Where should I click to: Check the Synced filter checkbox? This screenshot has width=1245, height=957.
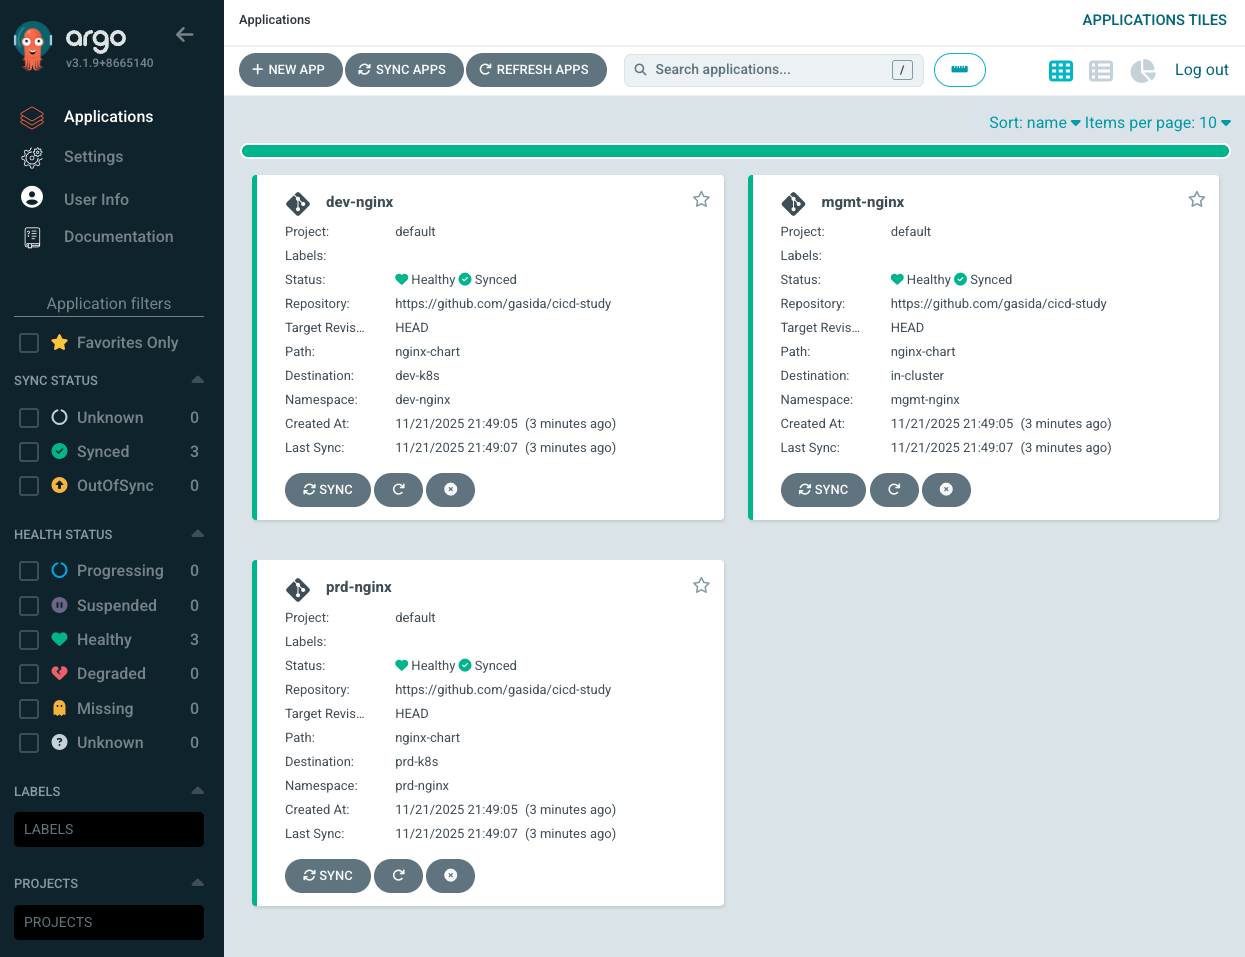29,452
